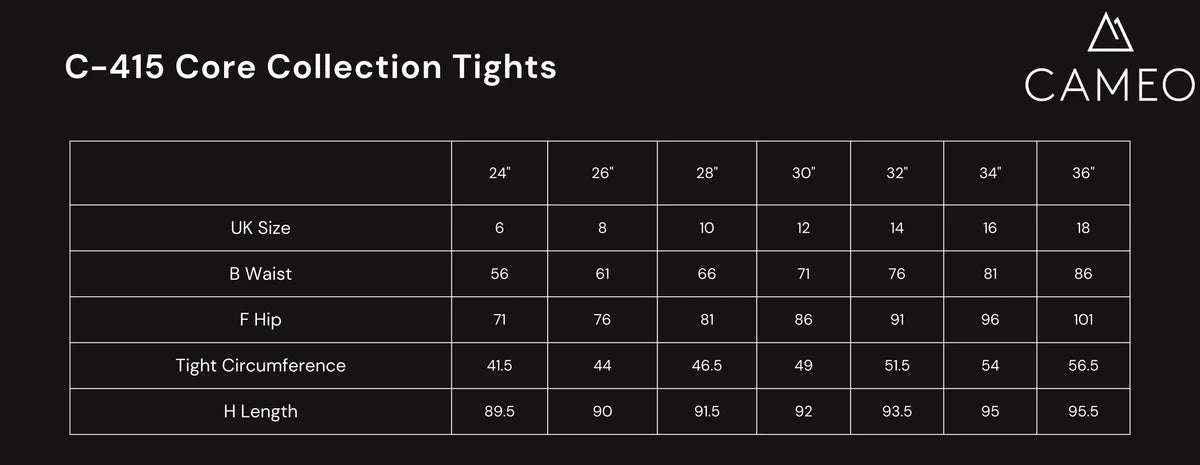Select the 28" size column header

tap(706, 173)
